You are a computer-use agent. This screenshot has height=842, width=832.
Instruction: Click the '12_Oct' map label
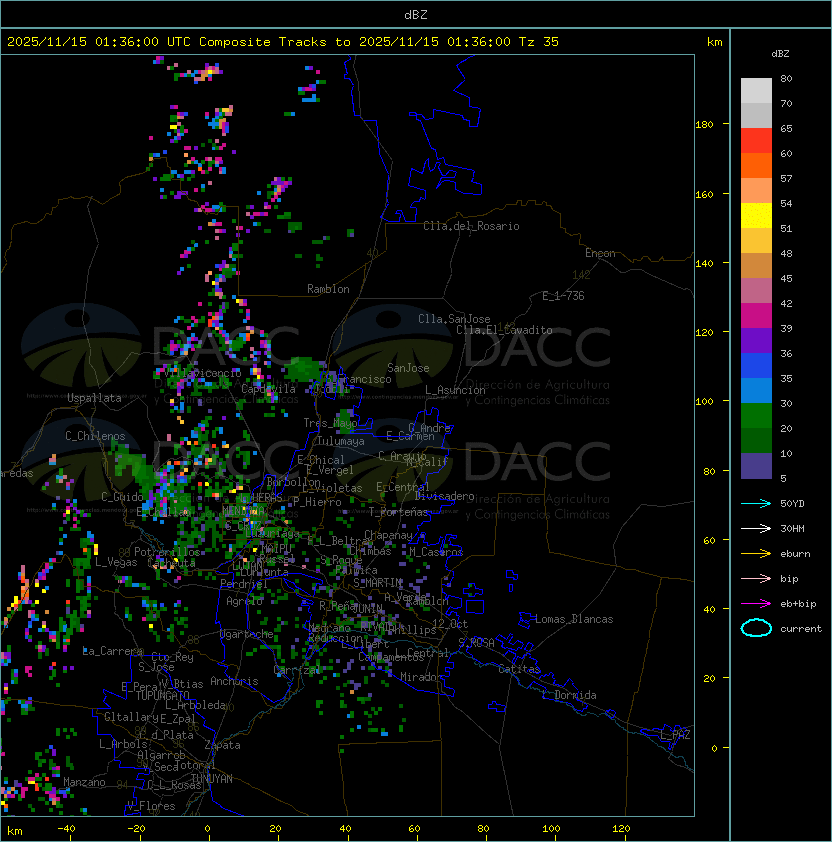coord(450,624)
